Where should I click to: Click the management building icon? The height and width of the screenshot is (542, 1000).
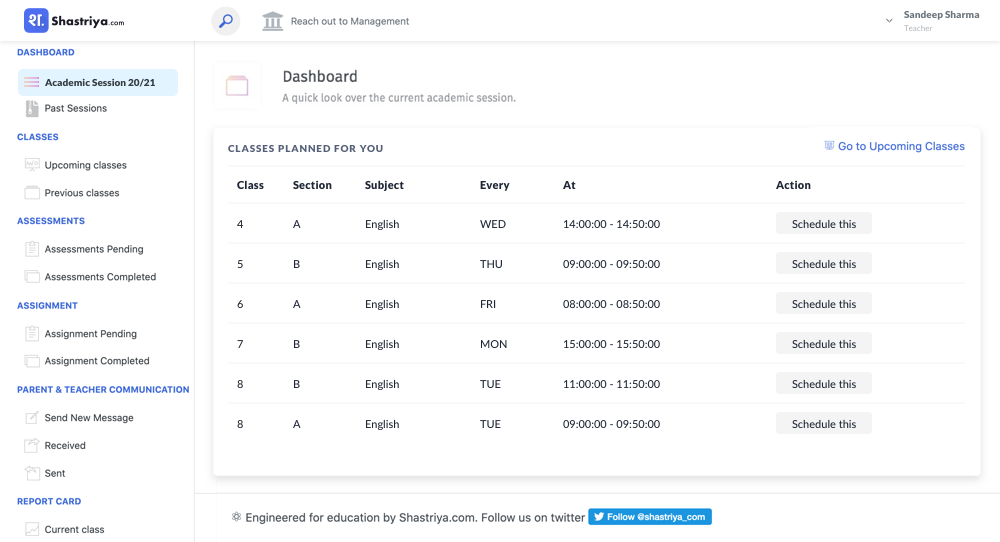point(272,21)
